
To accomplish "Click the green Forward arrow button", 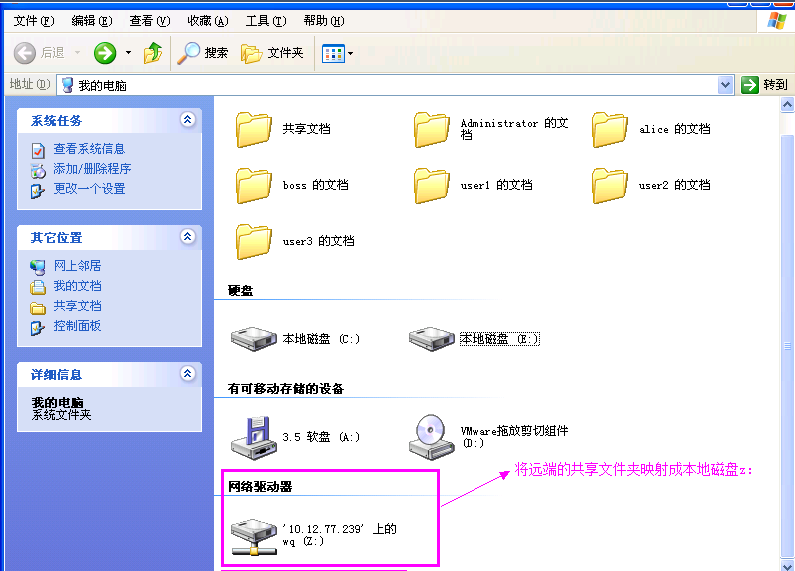I will tap(105, 53).
